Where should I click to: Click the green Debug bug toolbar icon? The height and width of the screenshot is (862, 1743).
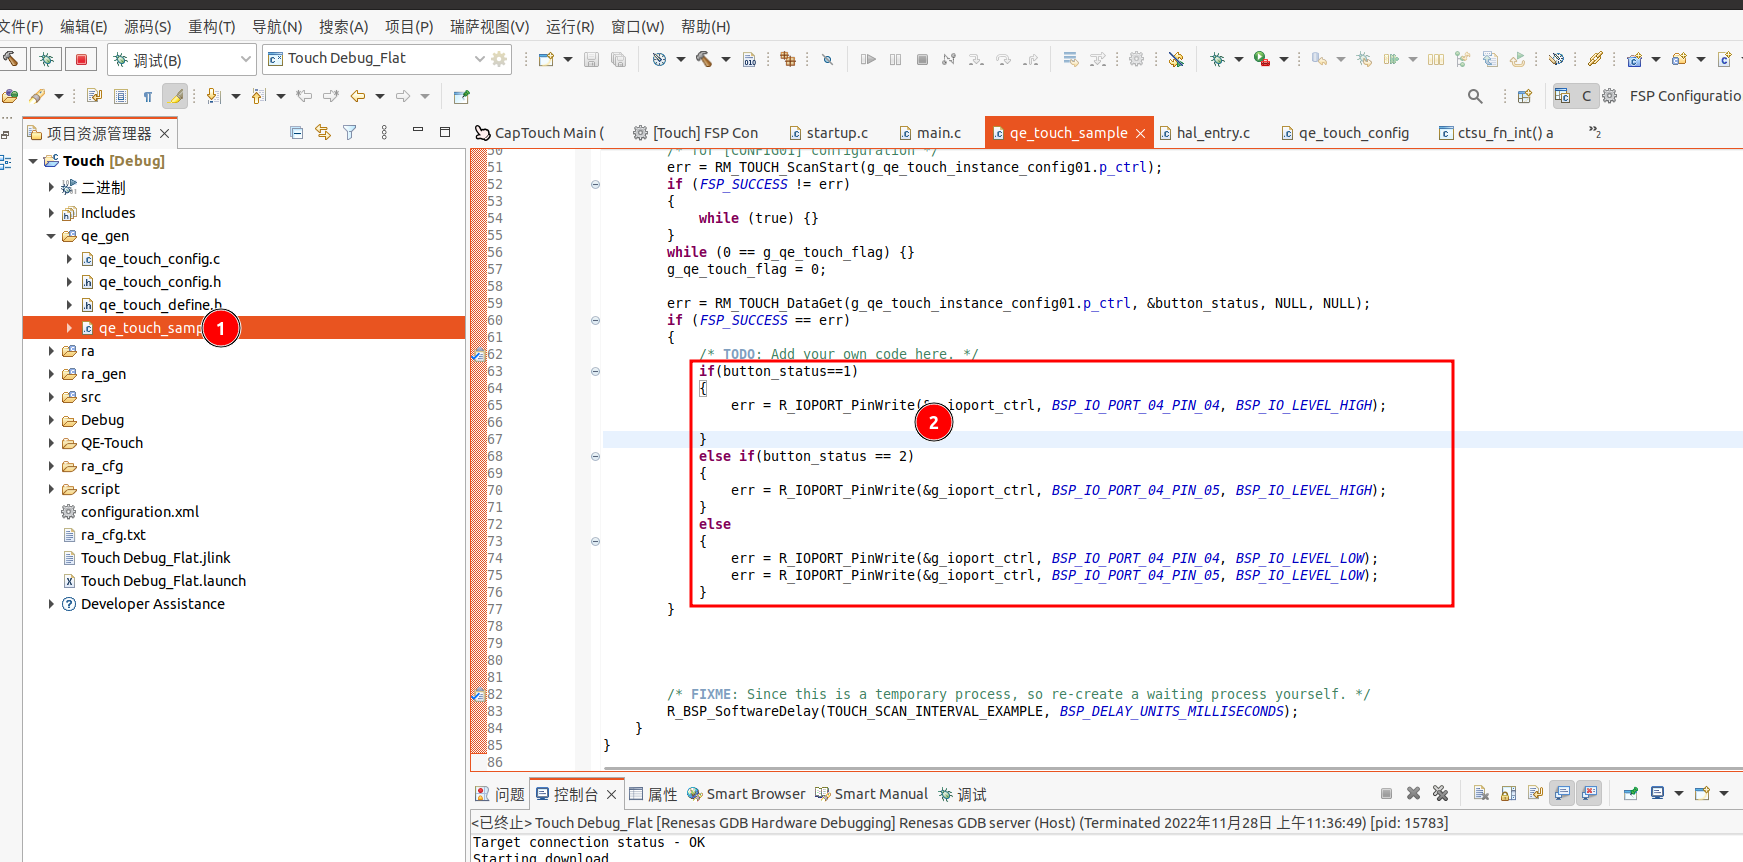tap(1217, 59)
